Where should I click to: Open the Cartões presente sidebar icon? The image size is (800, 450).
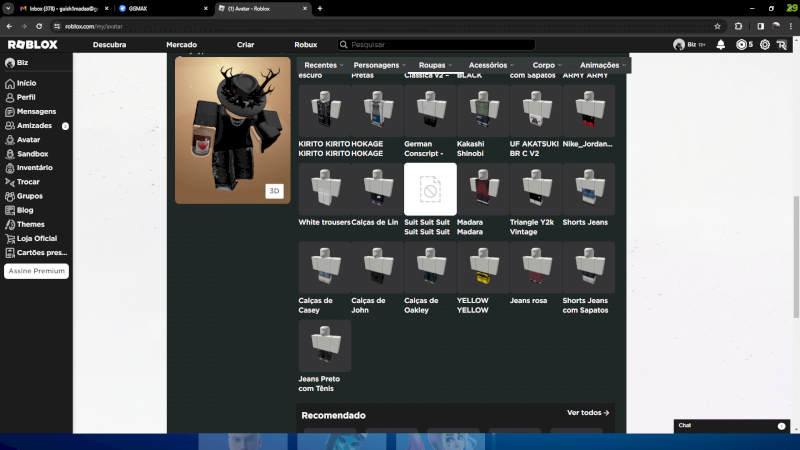(x=10, y=253)
